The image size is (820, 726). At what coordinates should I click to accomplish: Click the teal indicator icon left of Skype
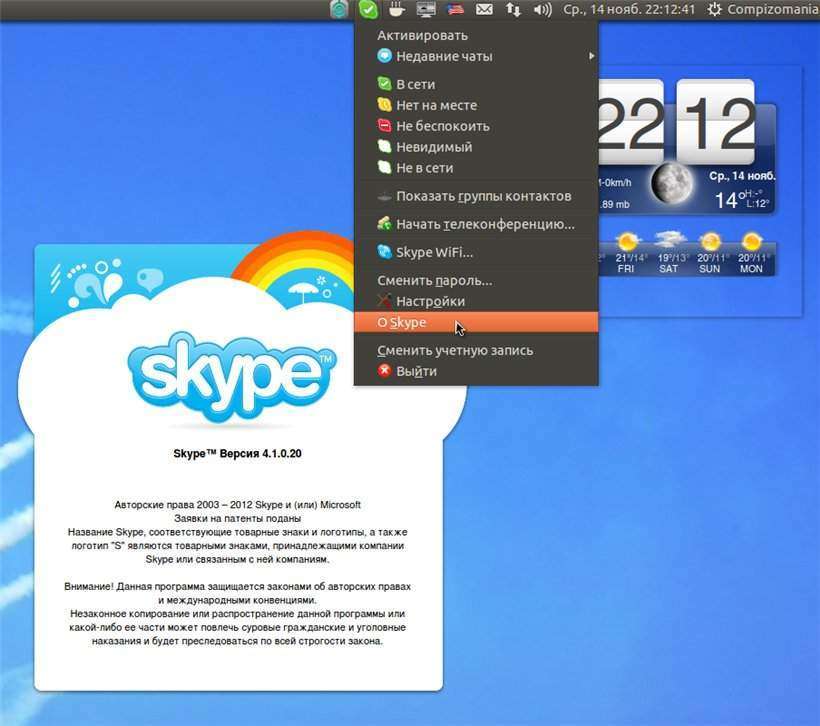[339, 9]
